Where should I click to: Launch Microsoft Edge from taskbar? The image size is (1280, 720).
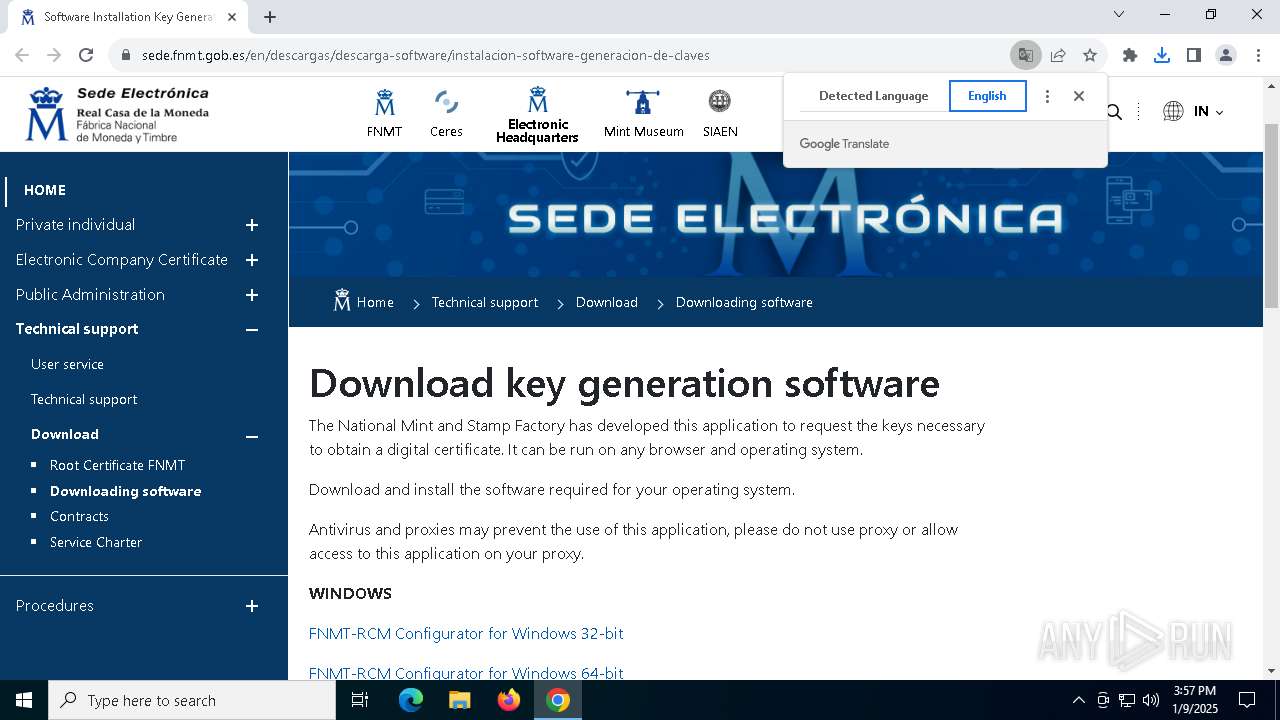(x=411, y=700)
